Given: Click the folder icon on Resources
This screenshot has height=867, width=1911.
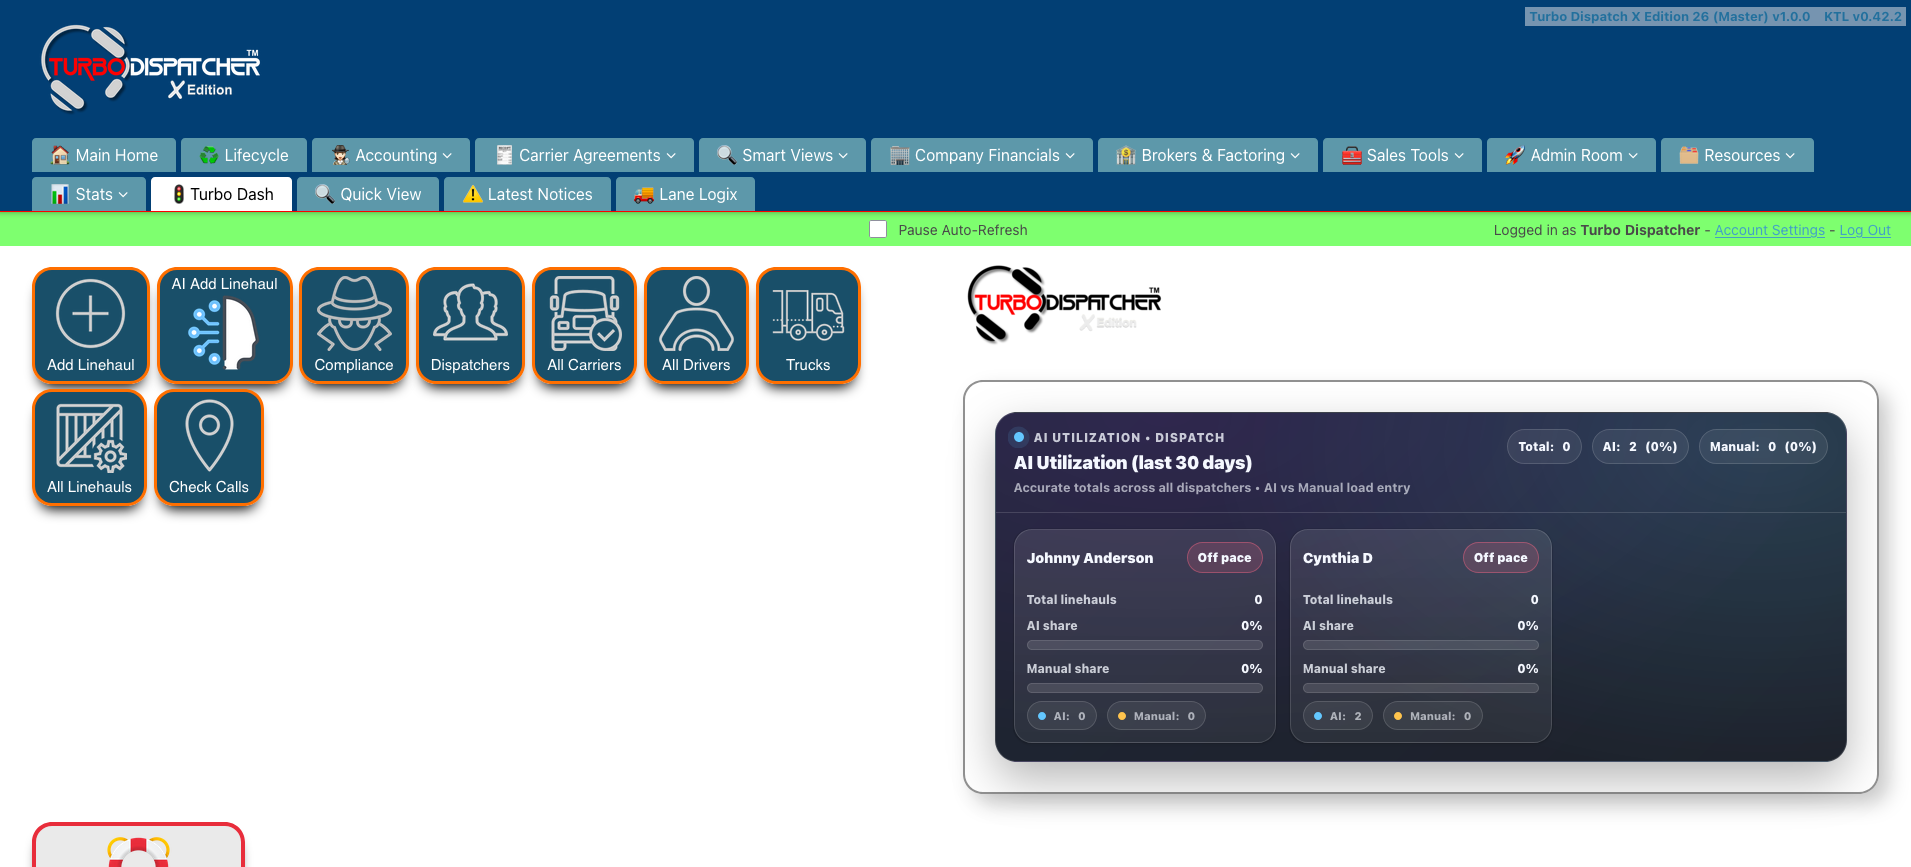Looking at the screenshot, I should [1689, 155].
